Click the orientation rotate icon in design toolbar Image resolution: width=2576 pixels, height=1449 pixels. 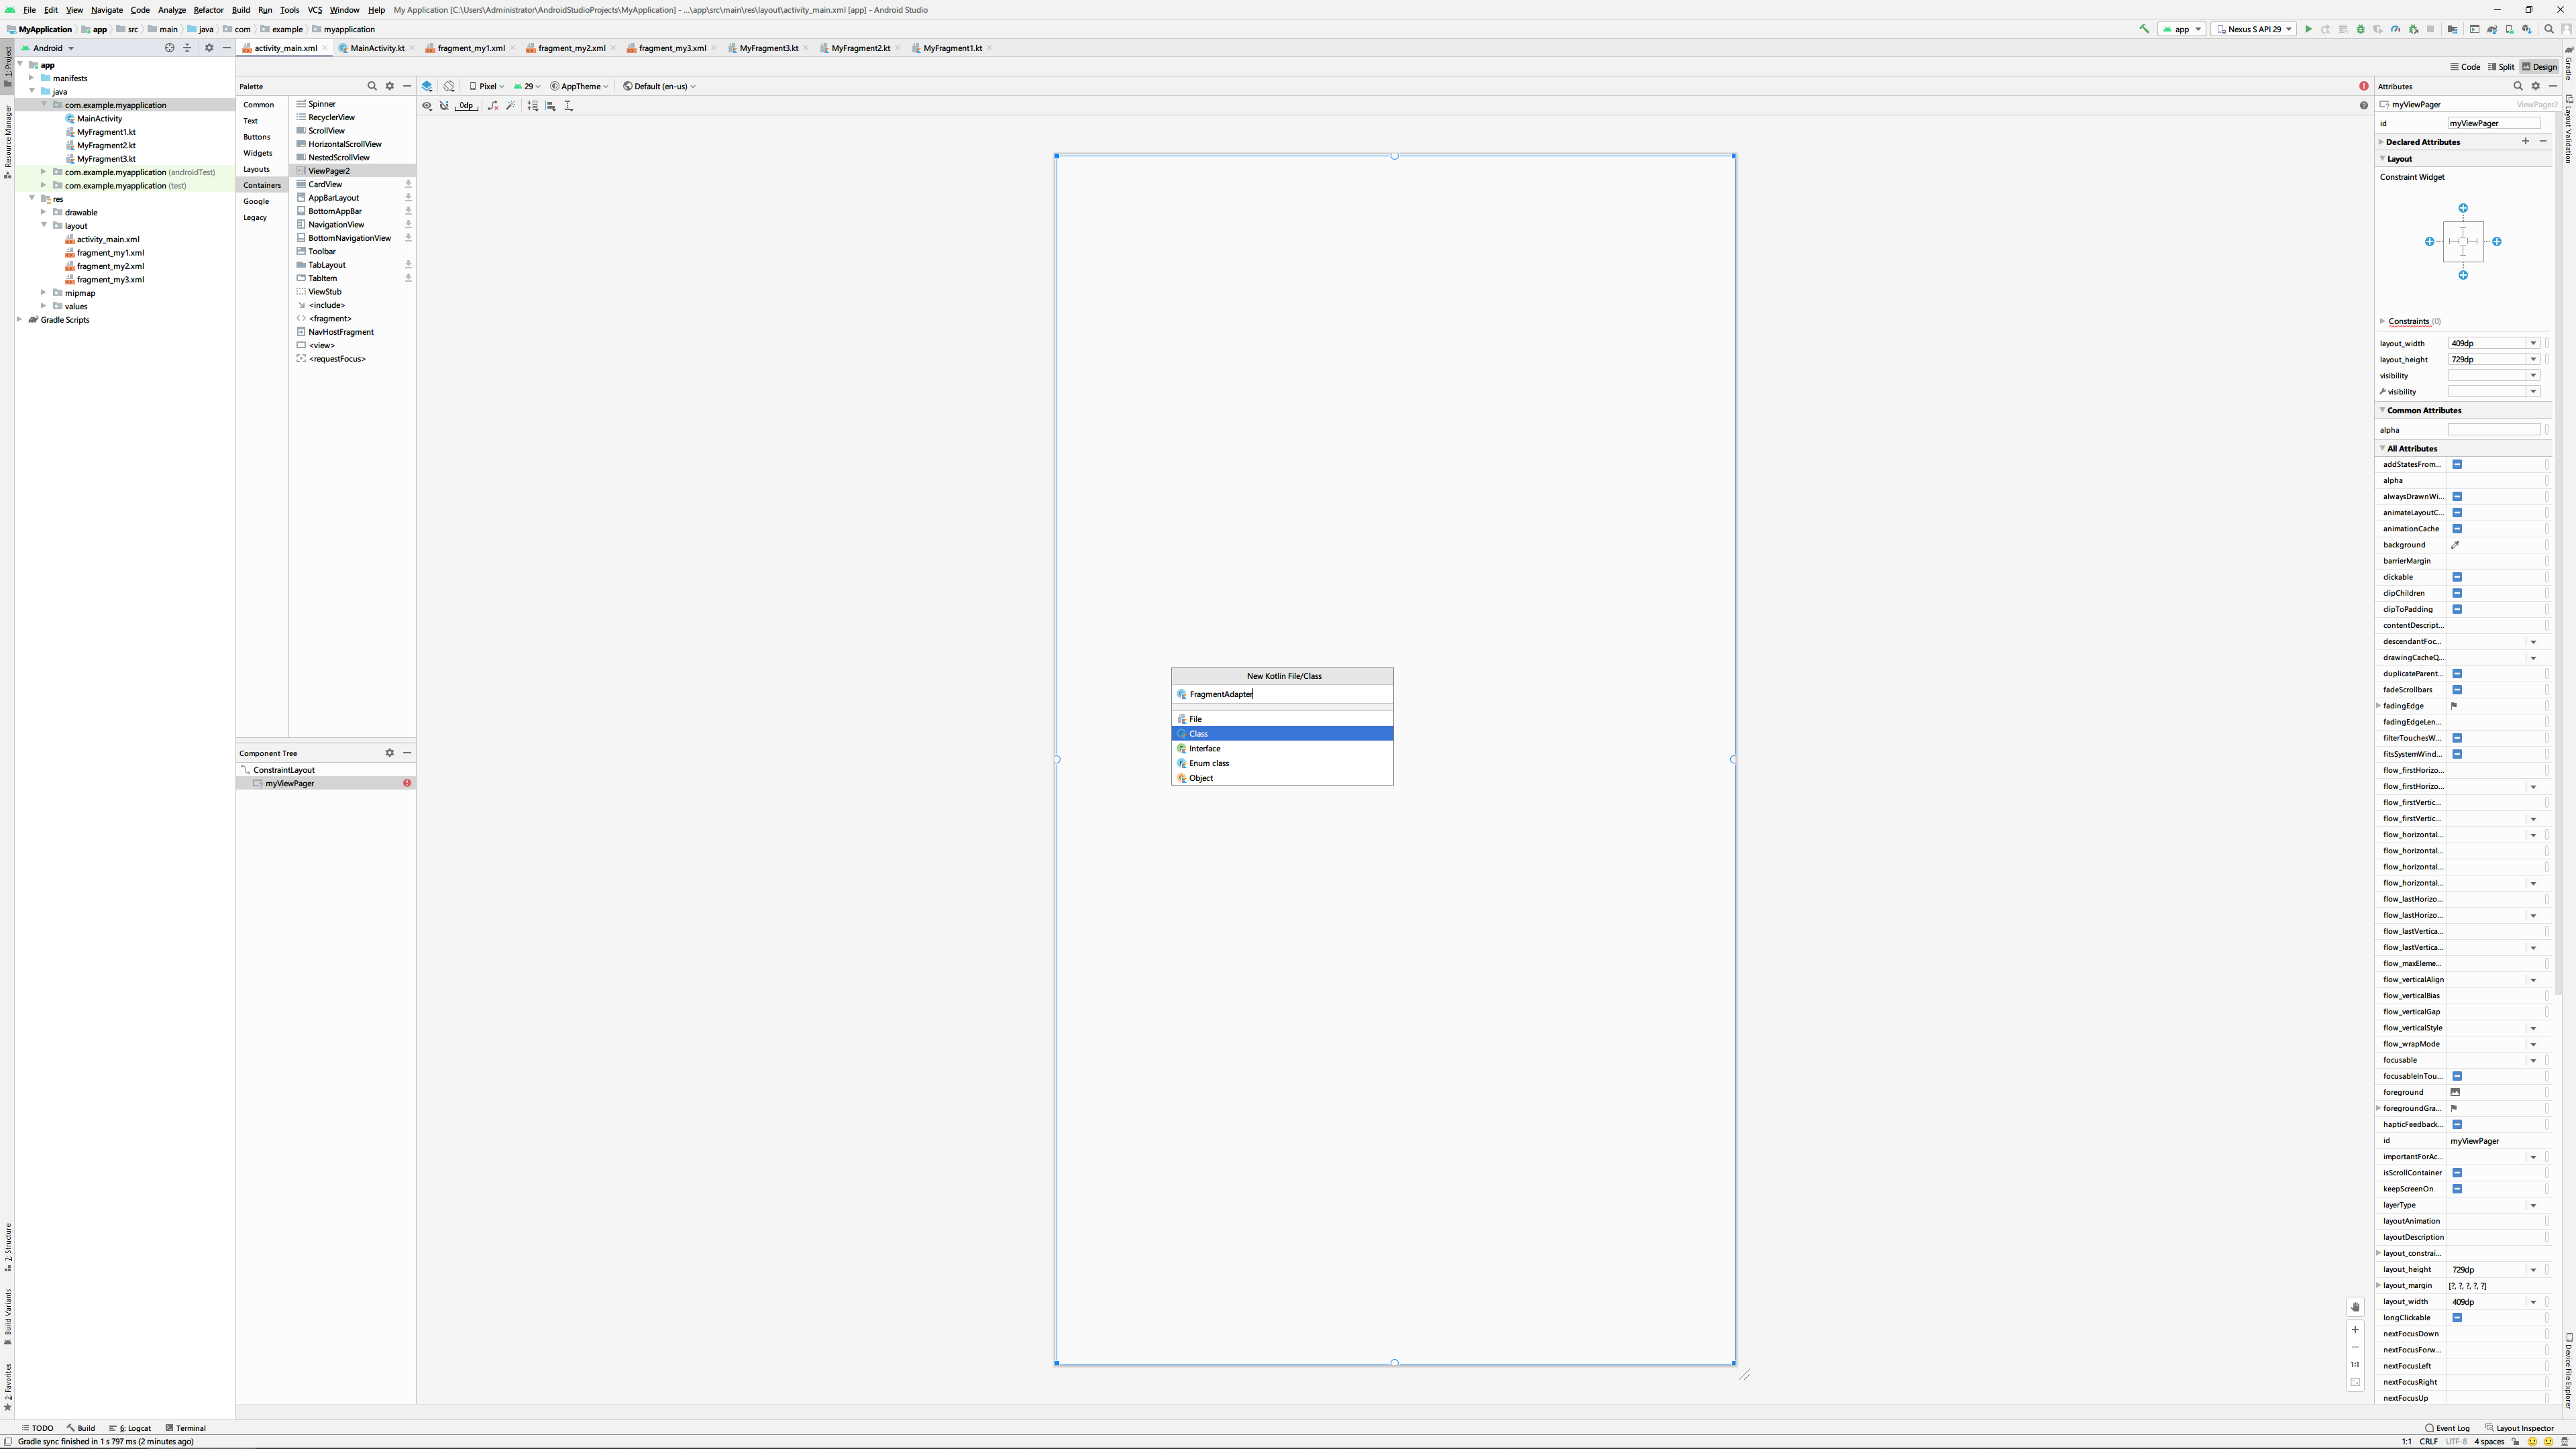(449, 86)
